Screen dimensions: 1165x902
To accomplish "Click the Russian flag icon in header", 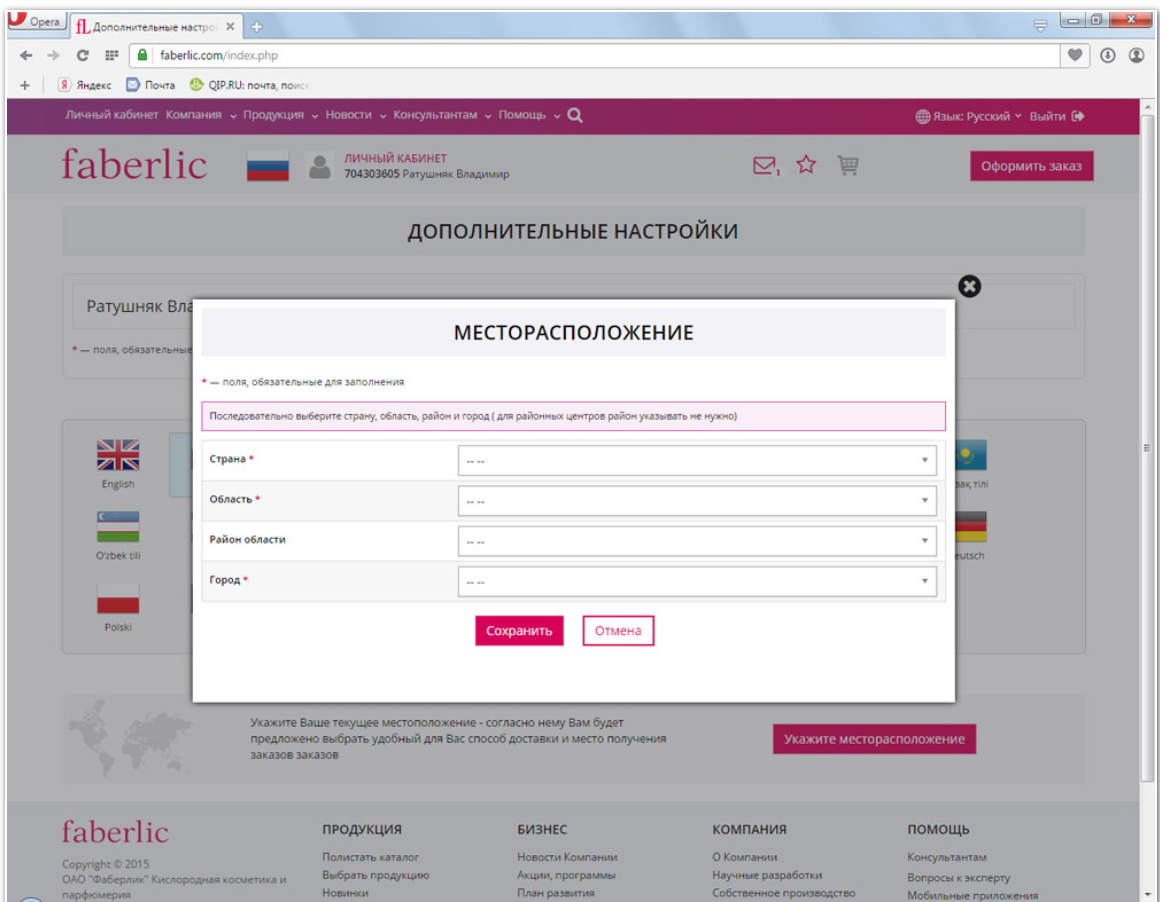I will (x=267, y=166).
